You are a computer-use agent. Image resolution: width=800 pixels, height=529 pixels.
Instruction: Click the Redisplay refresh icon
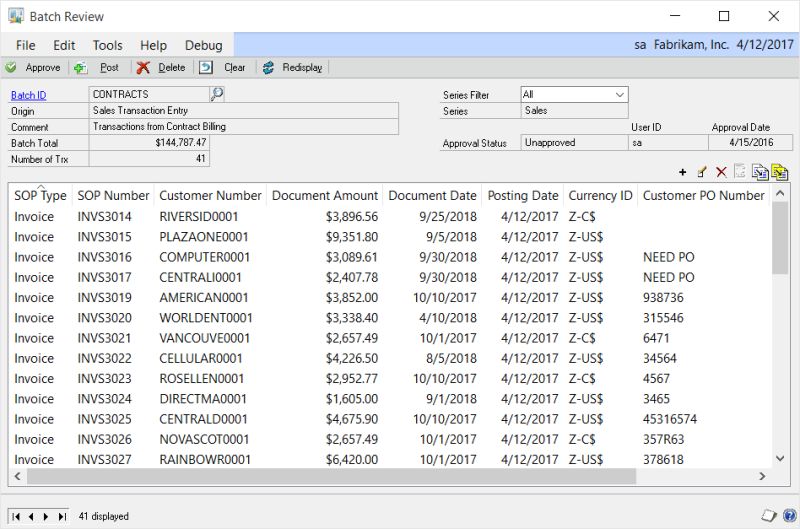tap(268, 67)
